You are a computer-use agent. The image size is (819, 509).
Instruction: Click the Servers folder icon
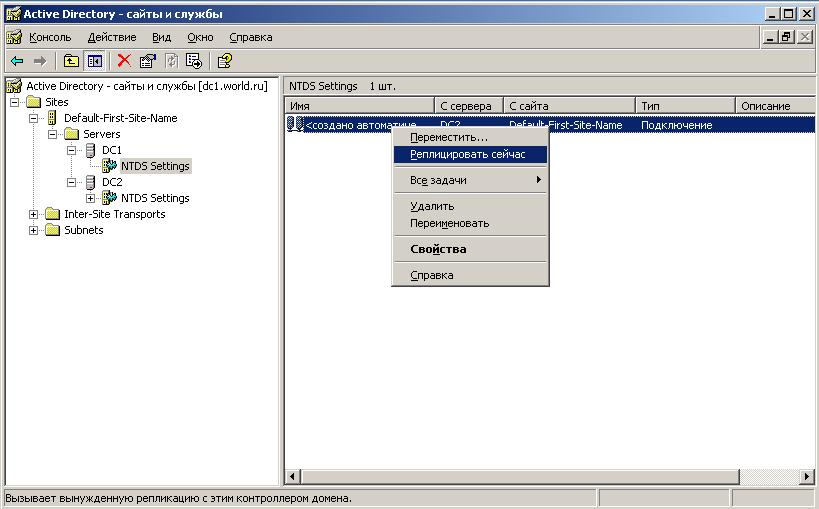coord(72,134)
